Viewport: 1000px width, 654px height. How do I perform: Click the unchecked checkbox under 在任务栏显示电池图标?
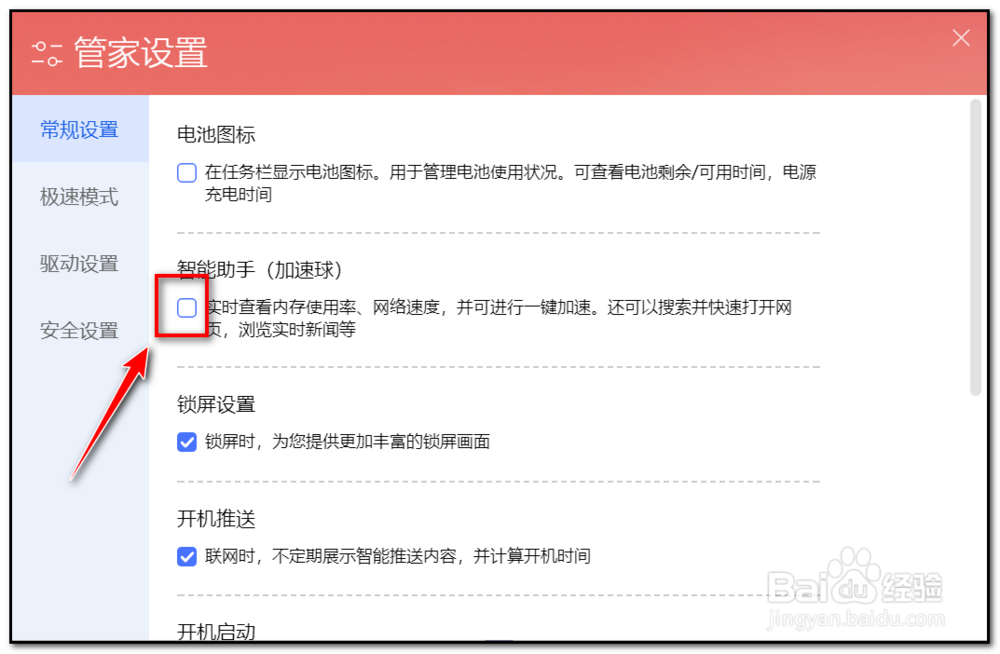click(x=186, y=172)
